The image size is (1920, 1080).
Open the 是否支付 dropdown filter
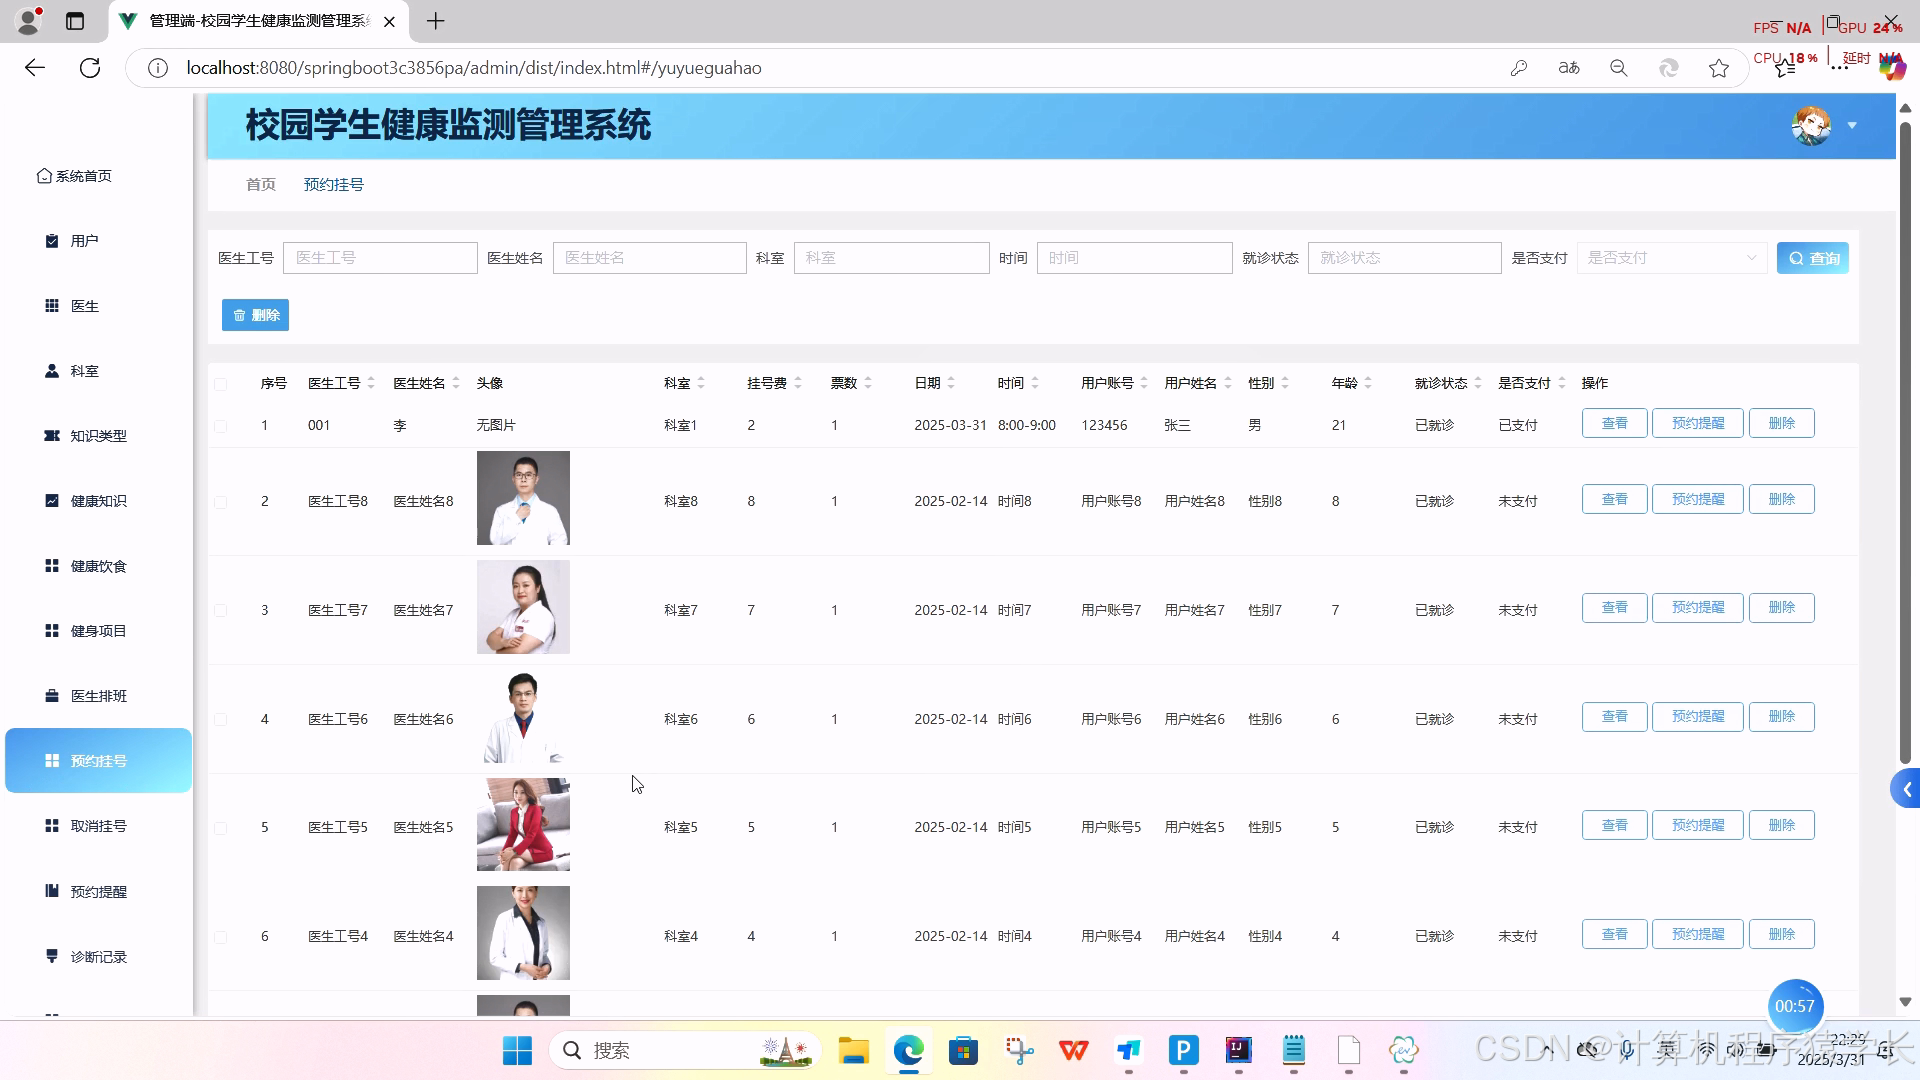tap(1671, 257)
